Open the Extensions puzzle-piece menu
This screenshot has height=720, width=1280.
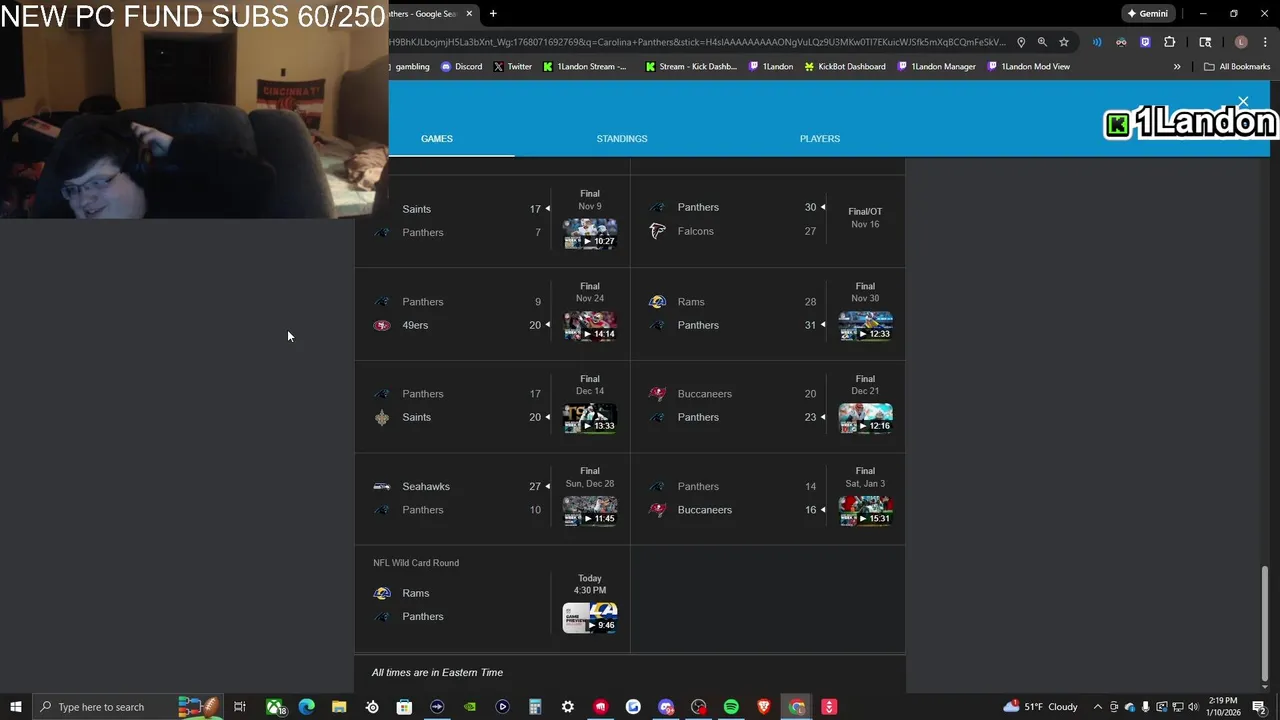[x=1170, y=42]
